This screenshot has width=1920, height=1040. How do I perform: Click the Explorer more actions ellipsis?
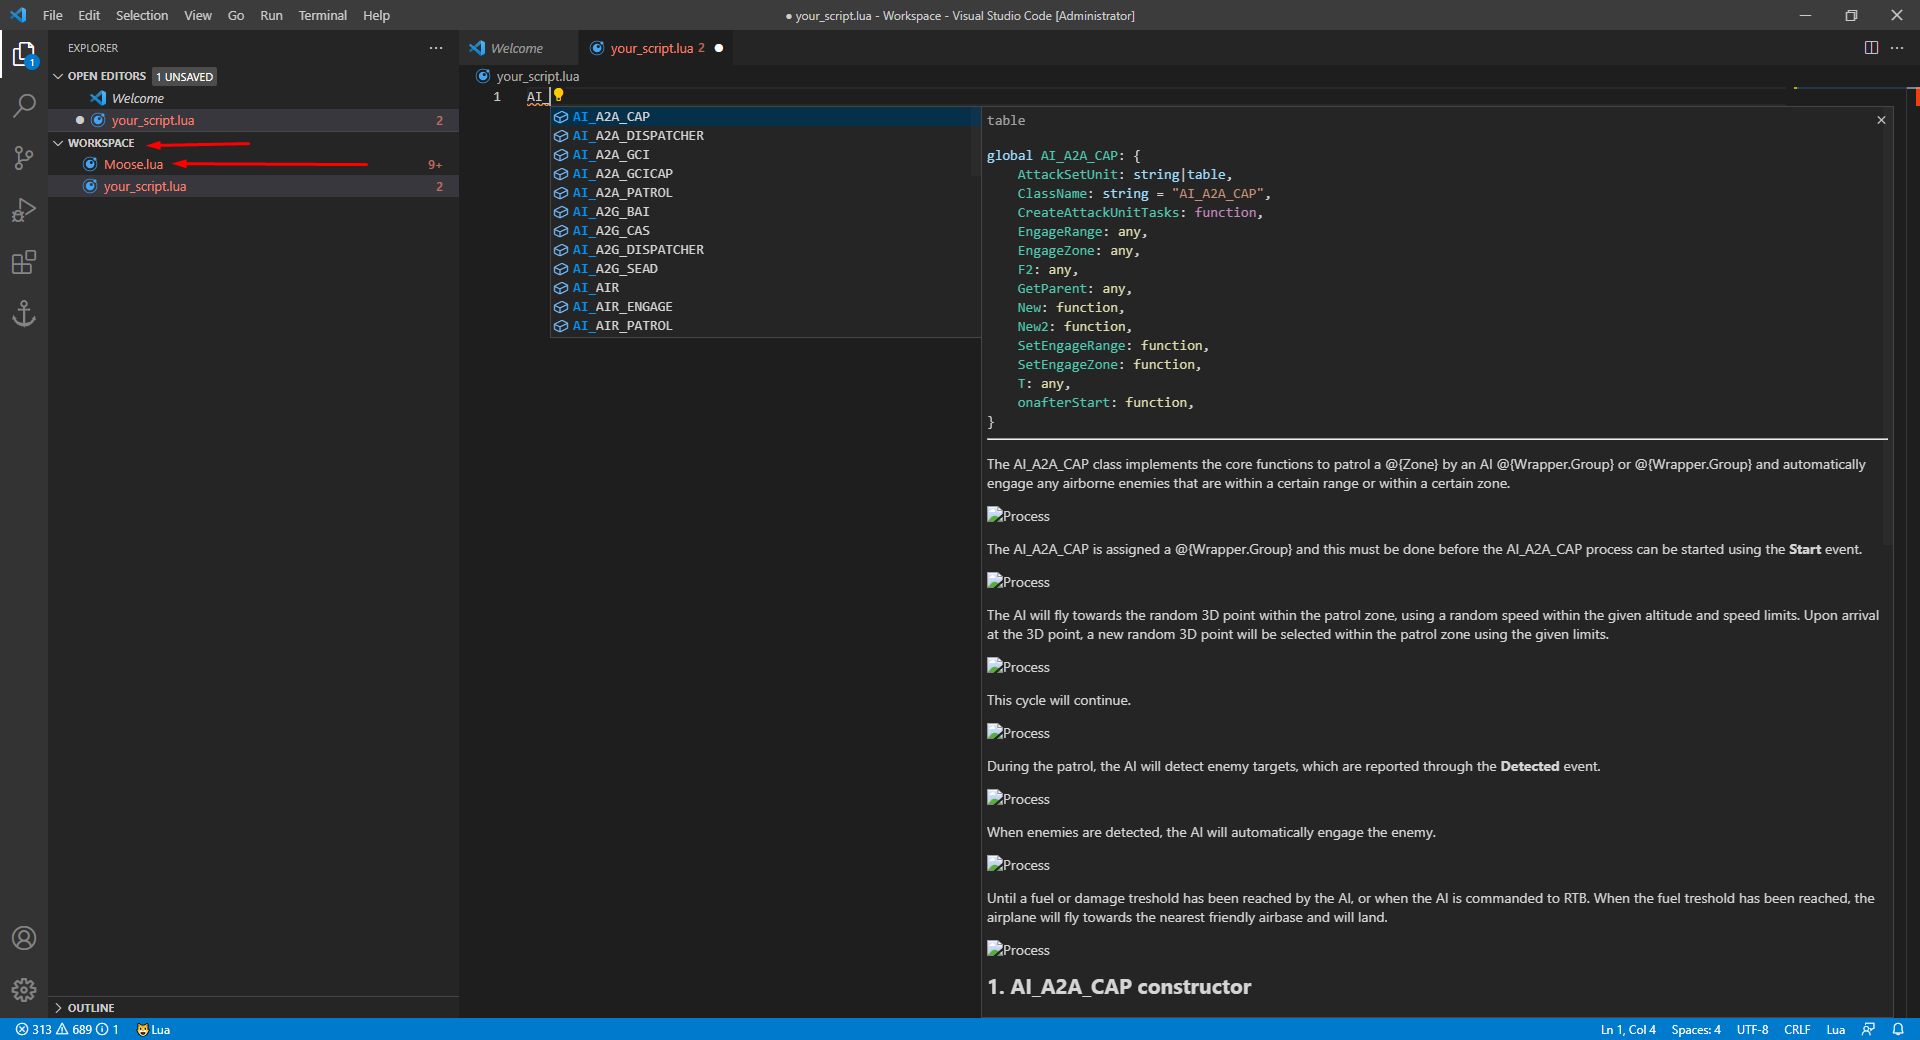tap(436, 48)
